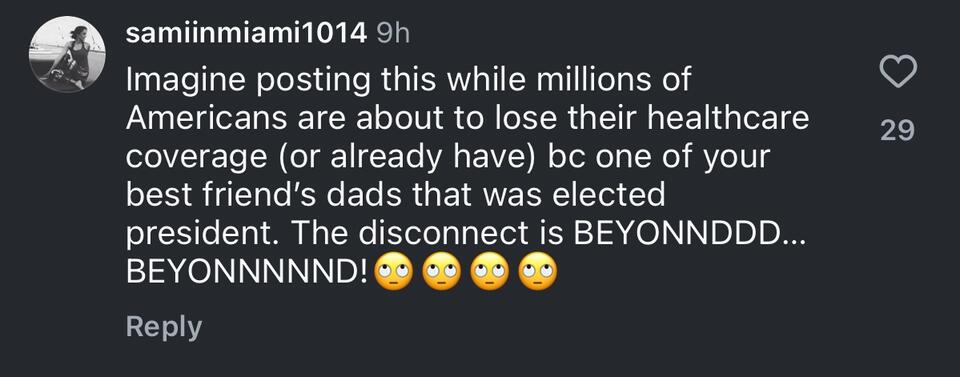Viewport: 960px width, 377px height.
Task: Open the samiinmiami1014 username link
Action: (x=246, y=34)
